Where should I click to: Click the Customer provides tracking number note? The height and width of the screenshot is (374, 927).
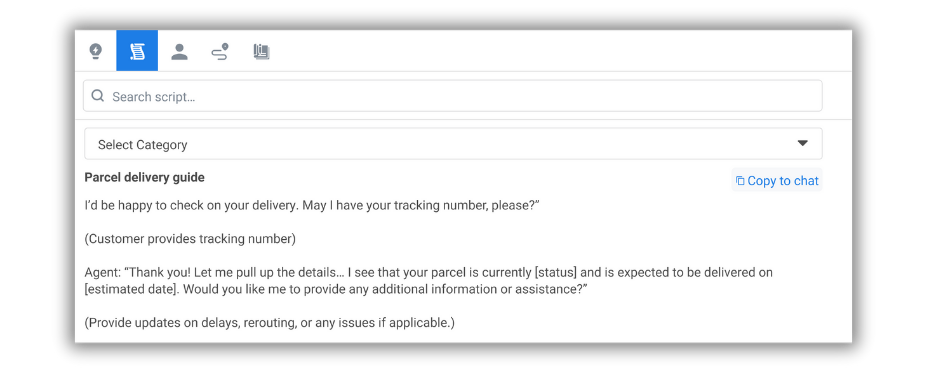190,239
